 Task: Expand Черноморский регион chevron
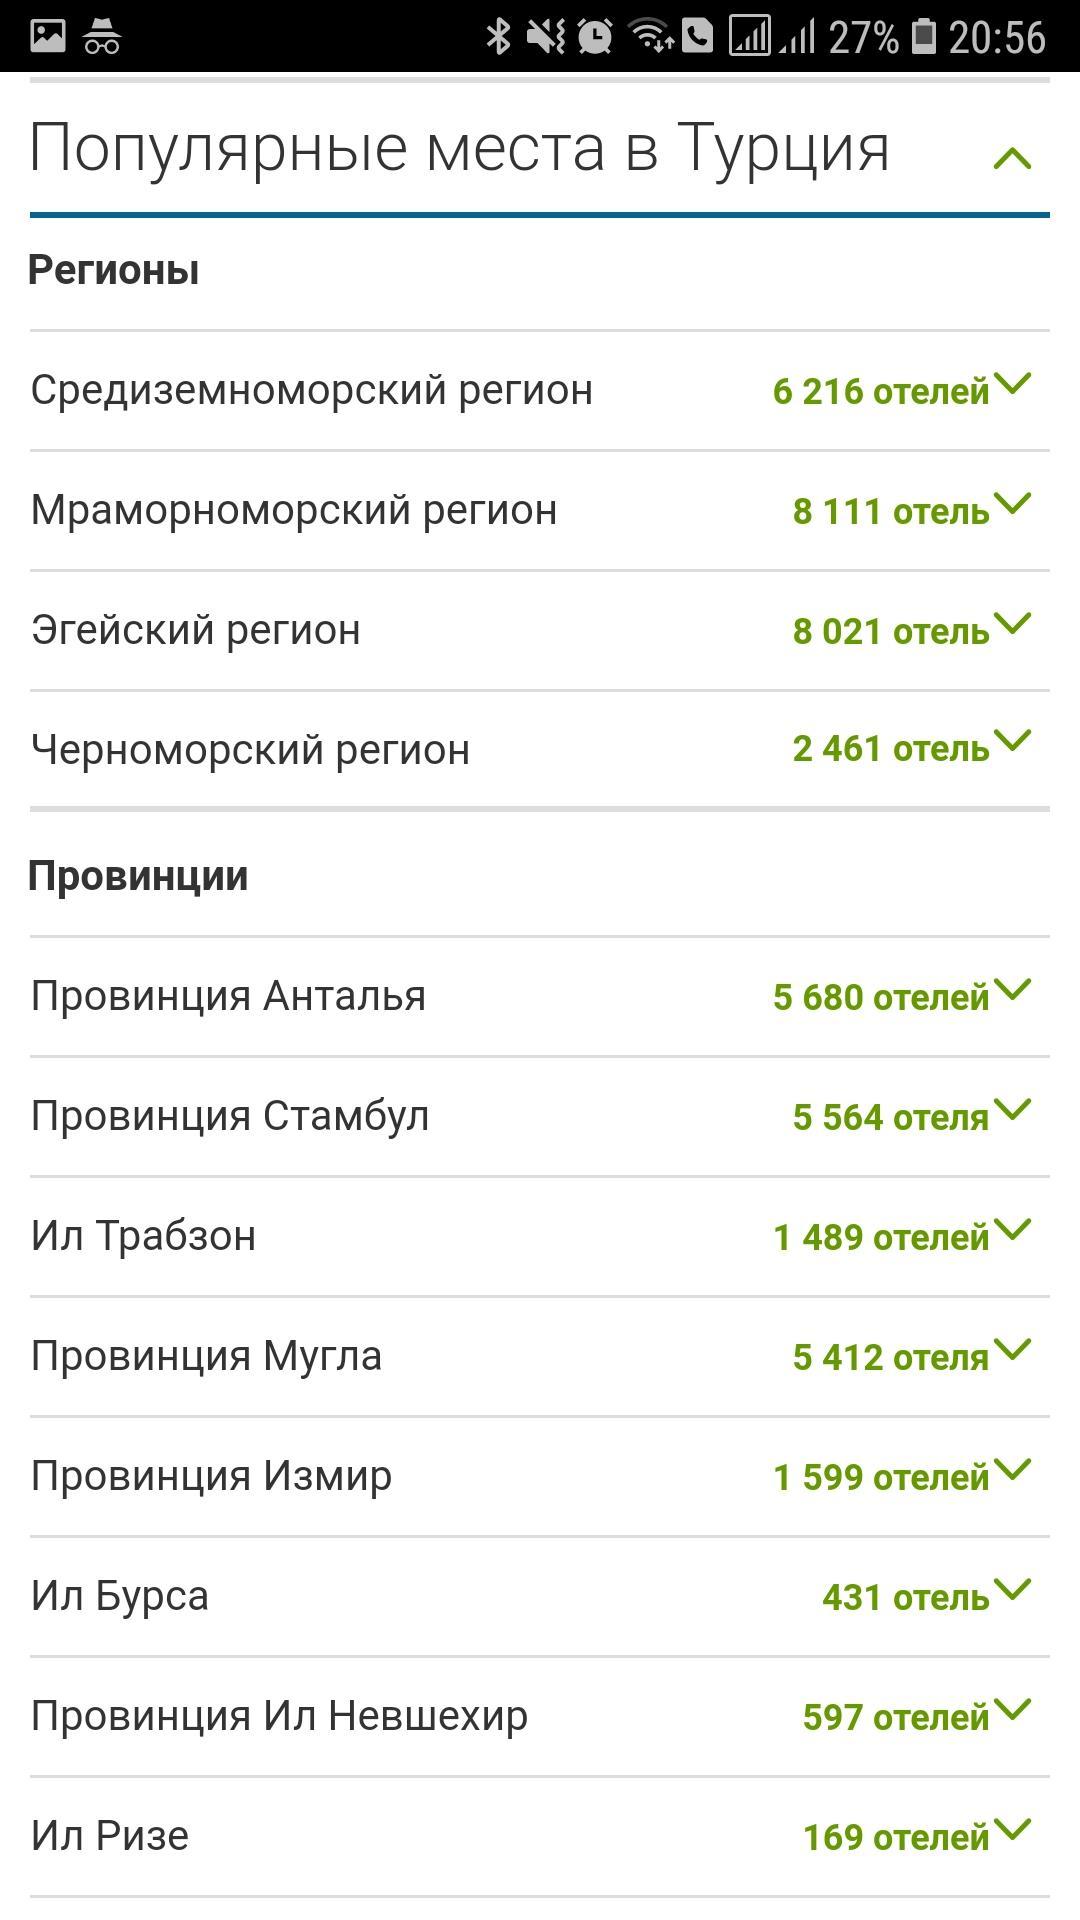1012,742
